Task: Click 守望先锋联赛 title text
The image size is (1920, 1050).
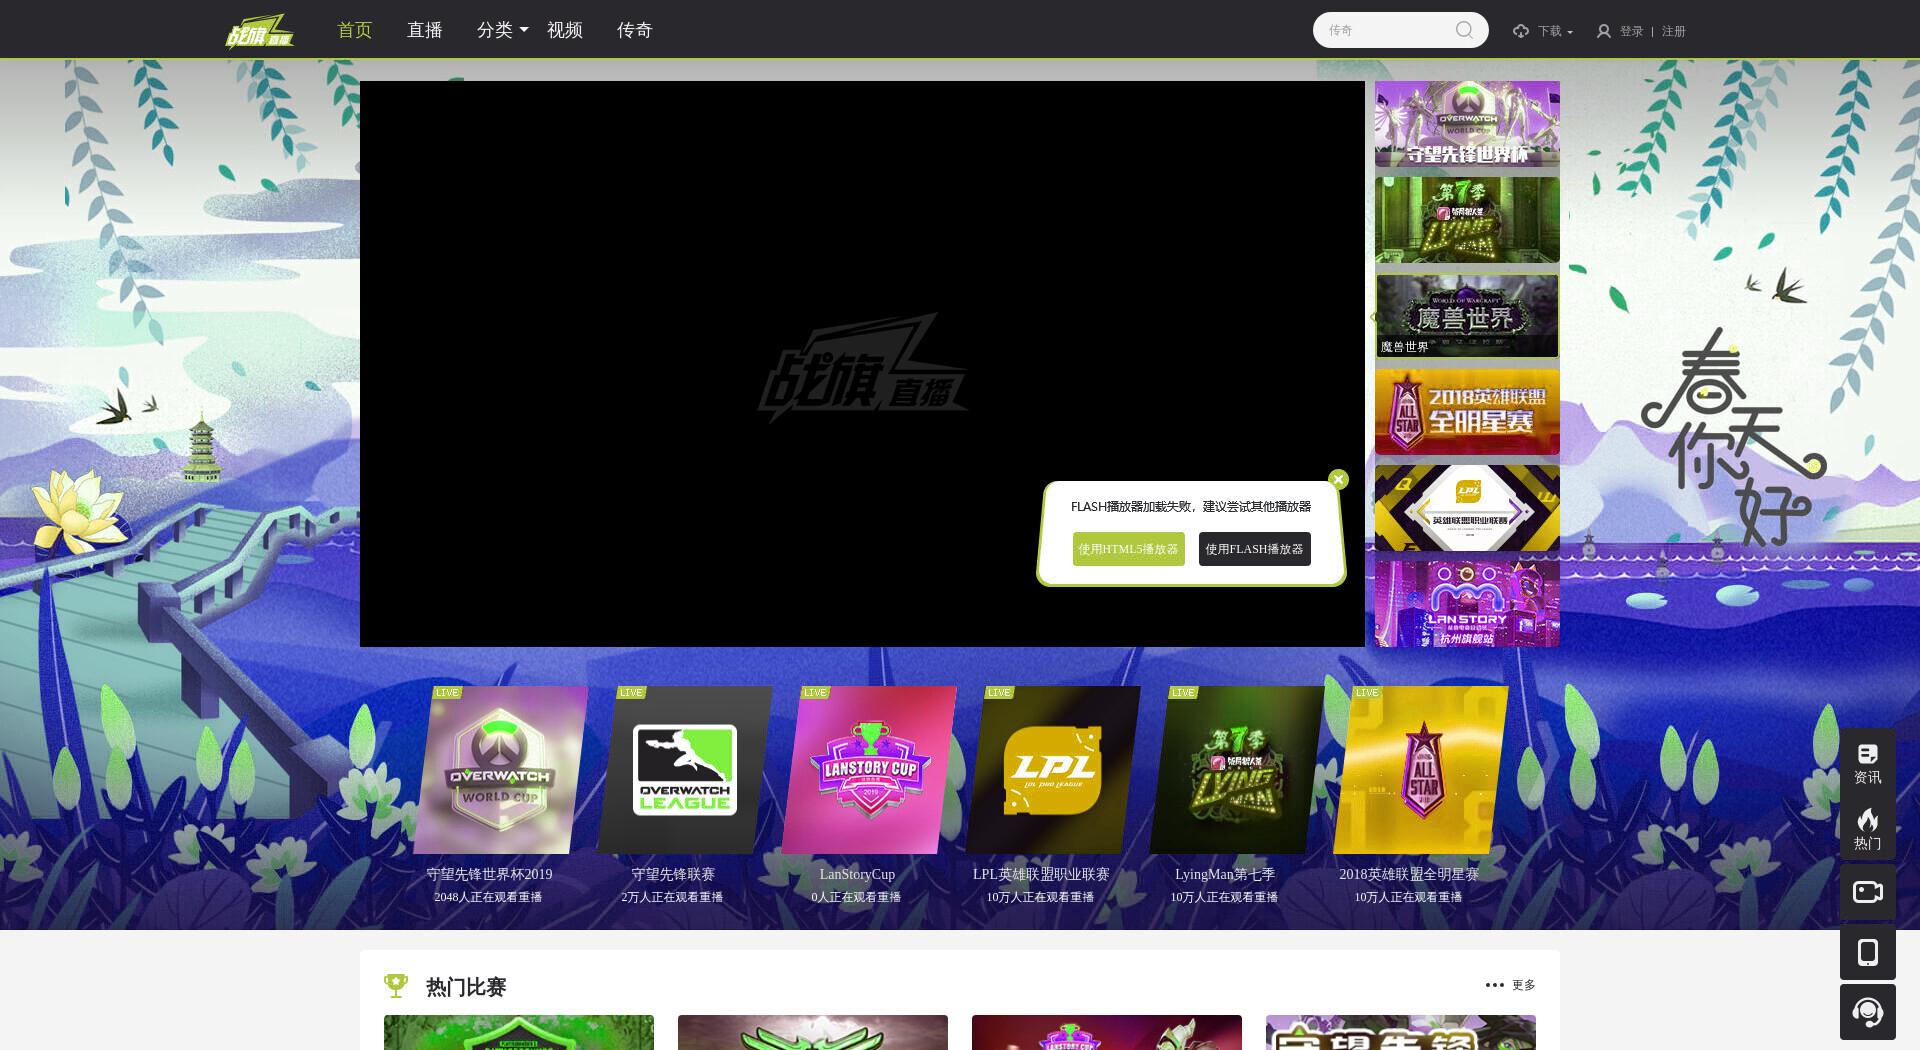Action: [673, 874]
